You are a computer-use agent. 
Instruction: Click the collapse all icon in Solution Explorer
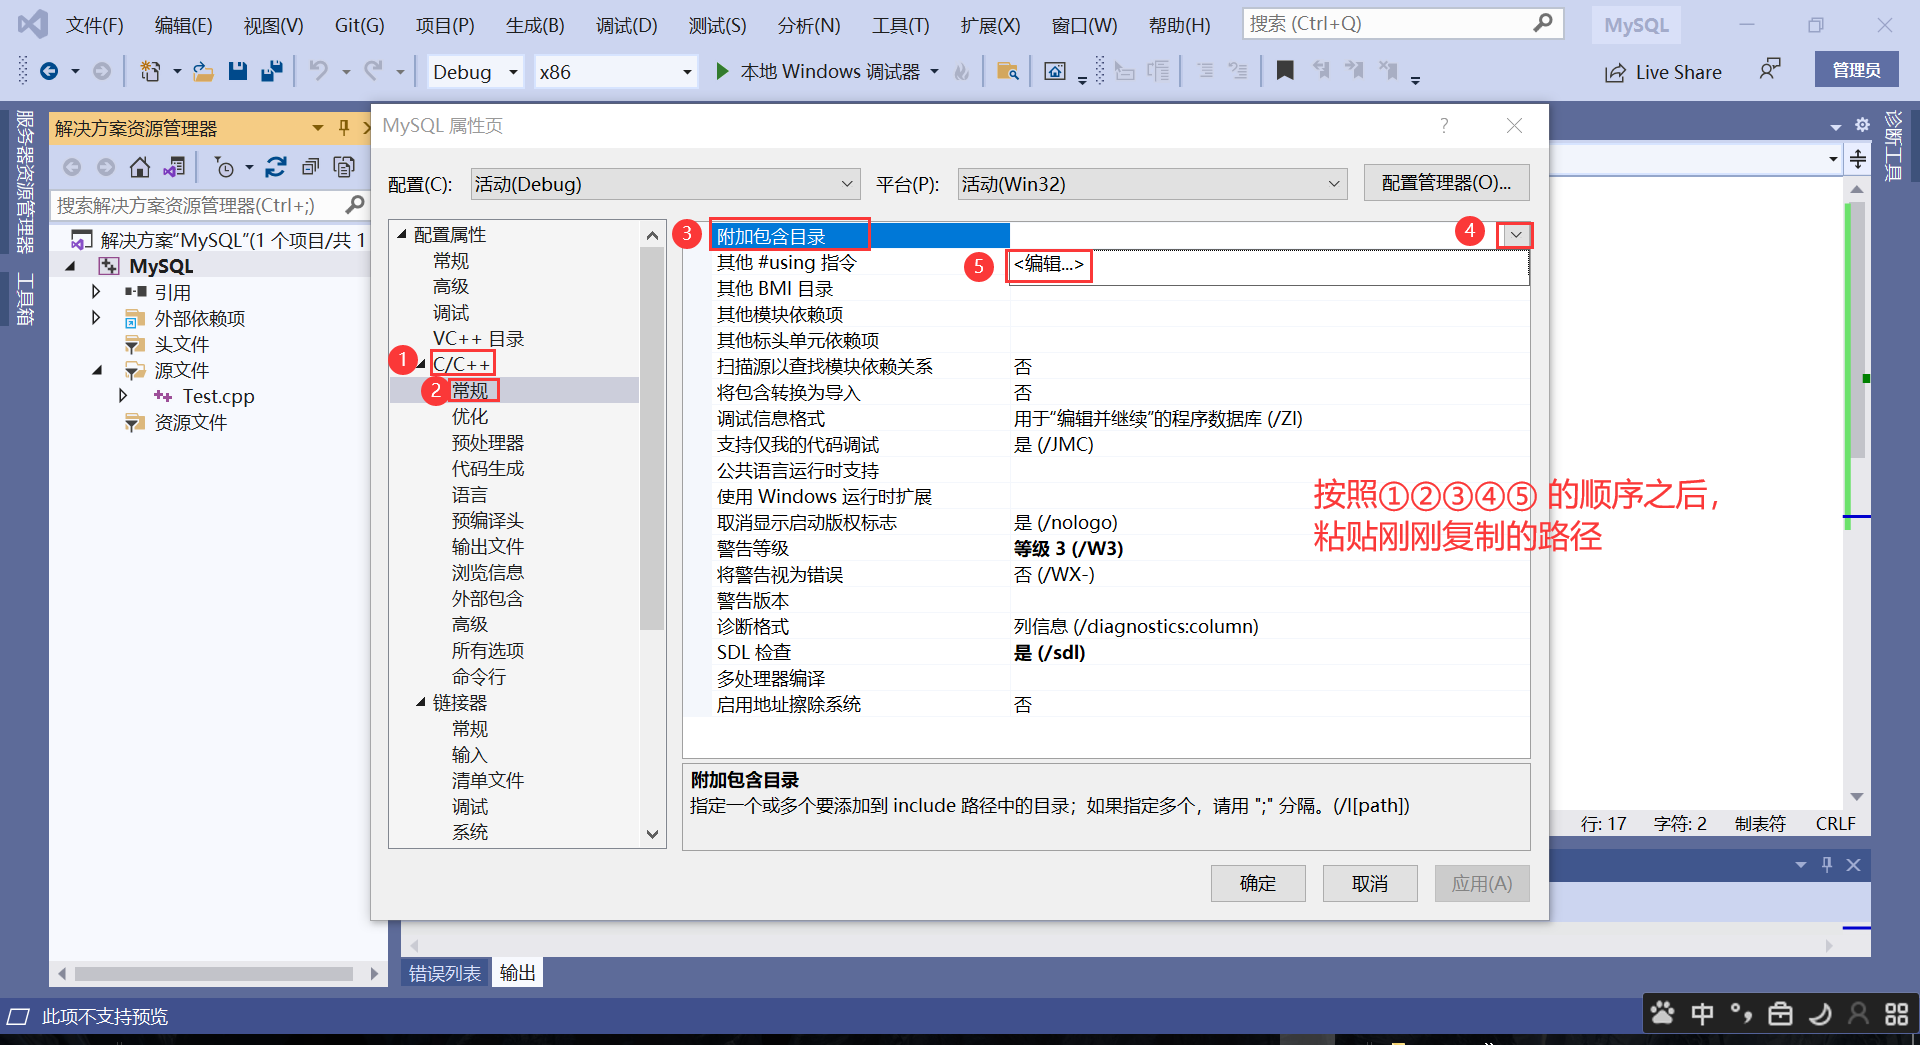point(311,167)
